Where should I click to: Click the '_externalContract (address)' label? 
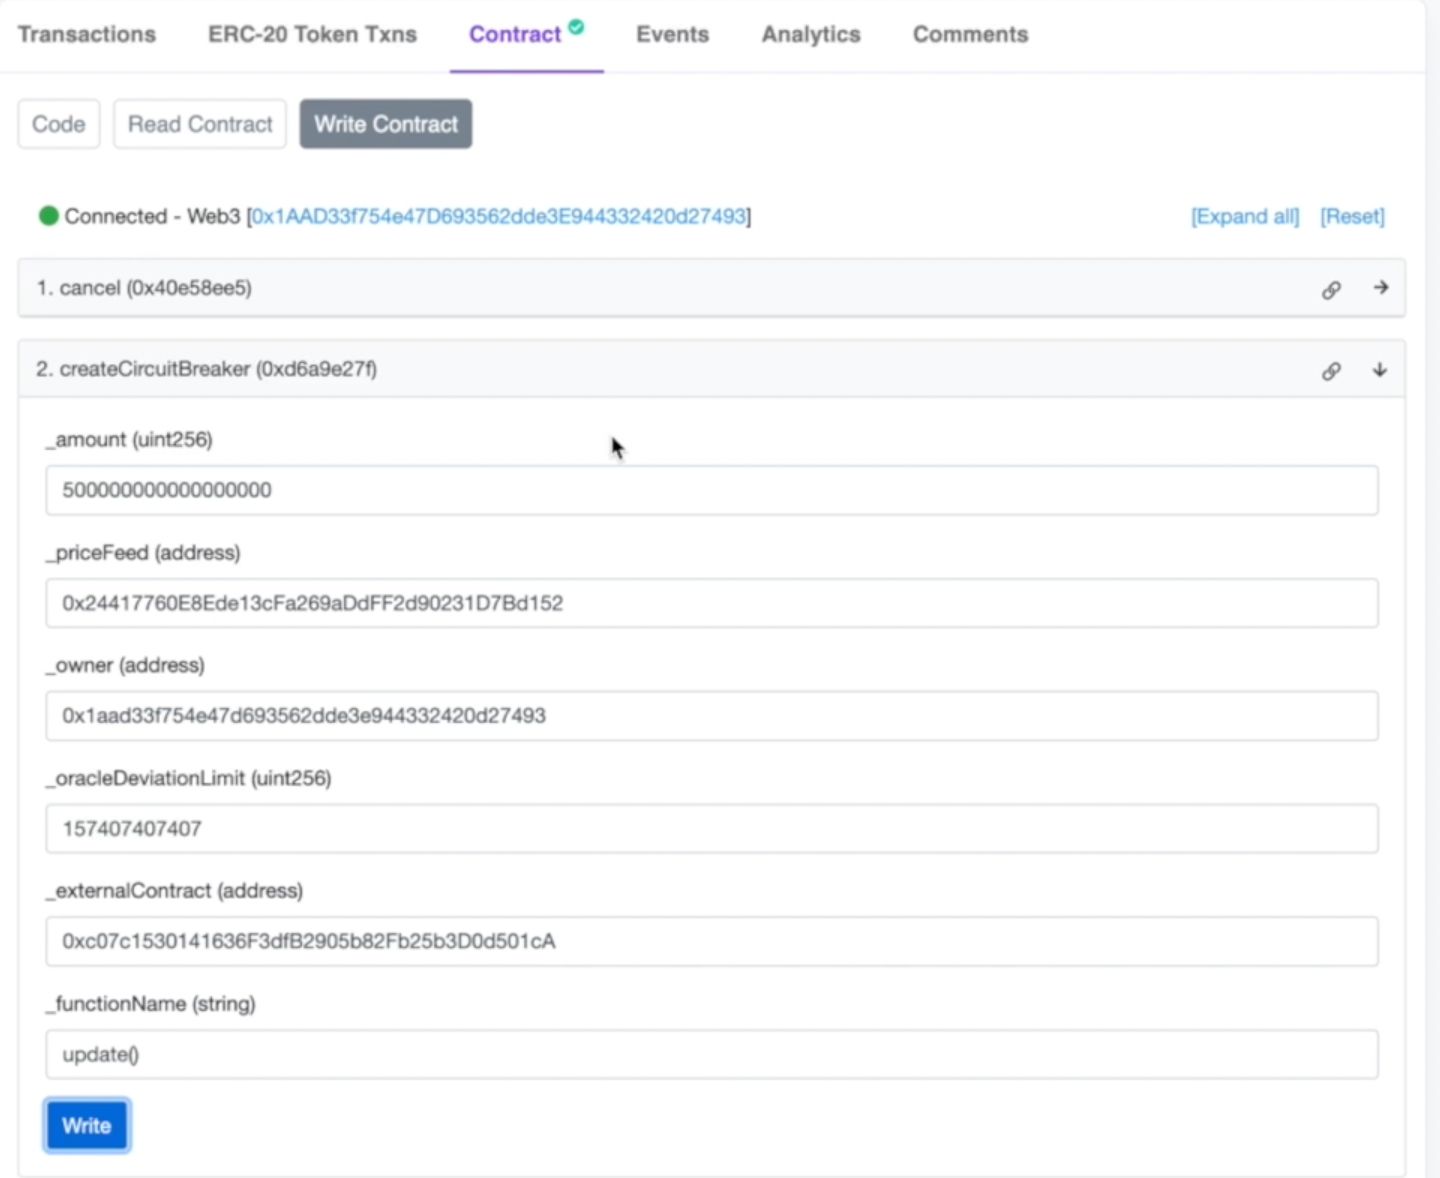175,891
